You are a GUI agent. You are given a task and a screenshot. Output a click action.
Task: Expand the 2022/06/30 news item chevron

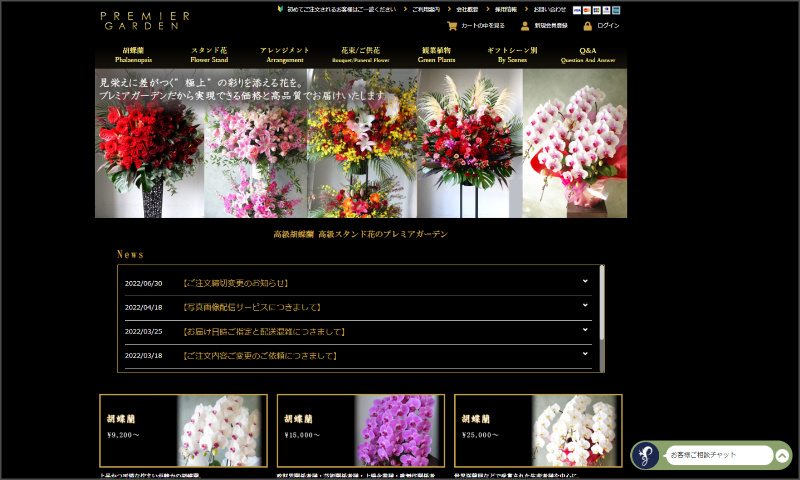tap(585, 281)
